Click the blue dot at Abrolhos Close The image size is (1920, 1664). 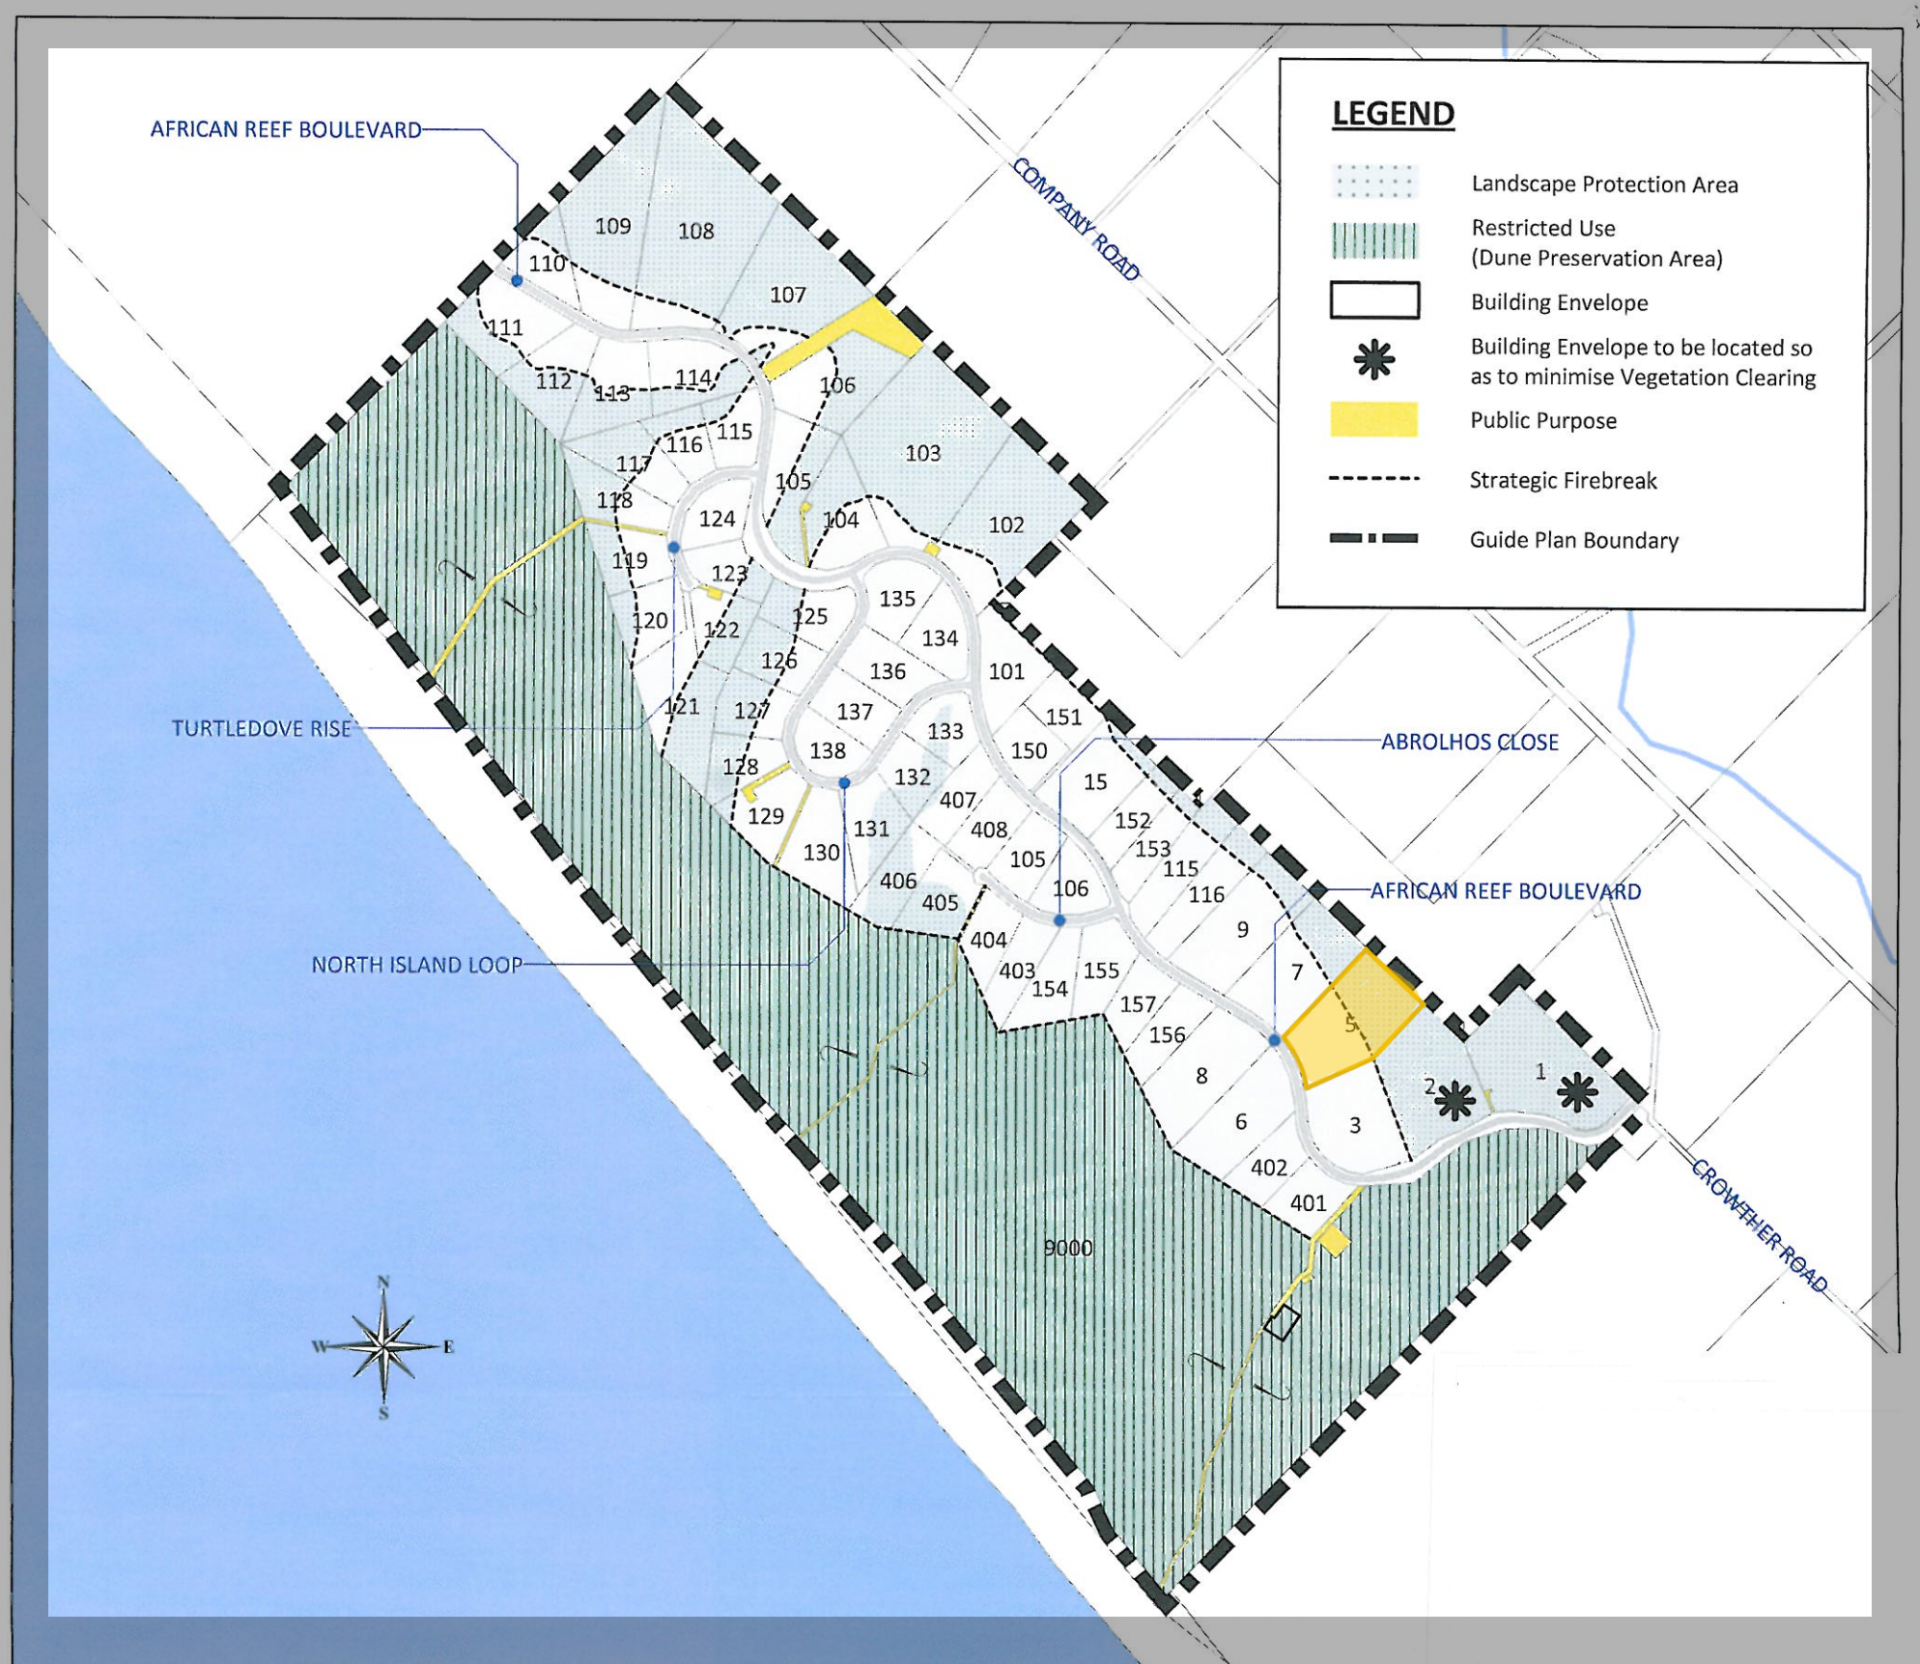pos(1060,920)
